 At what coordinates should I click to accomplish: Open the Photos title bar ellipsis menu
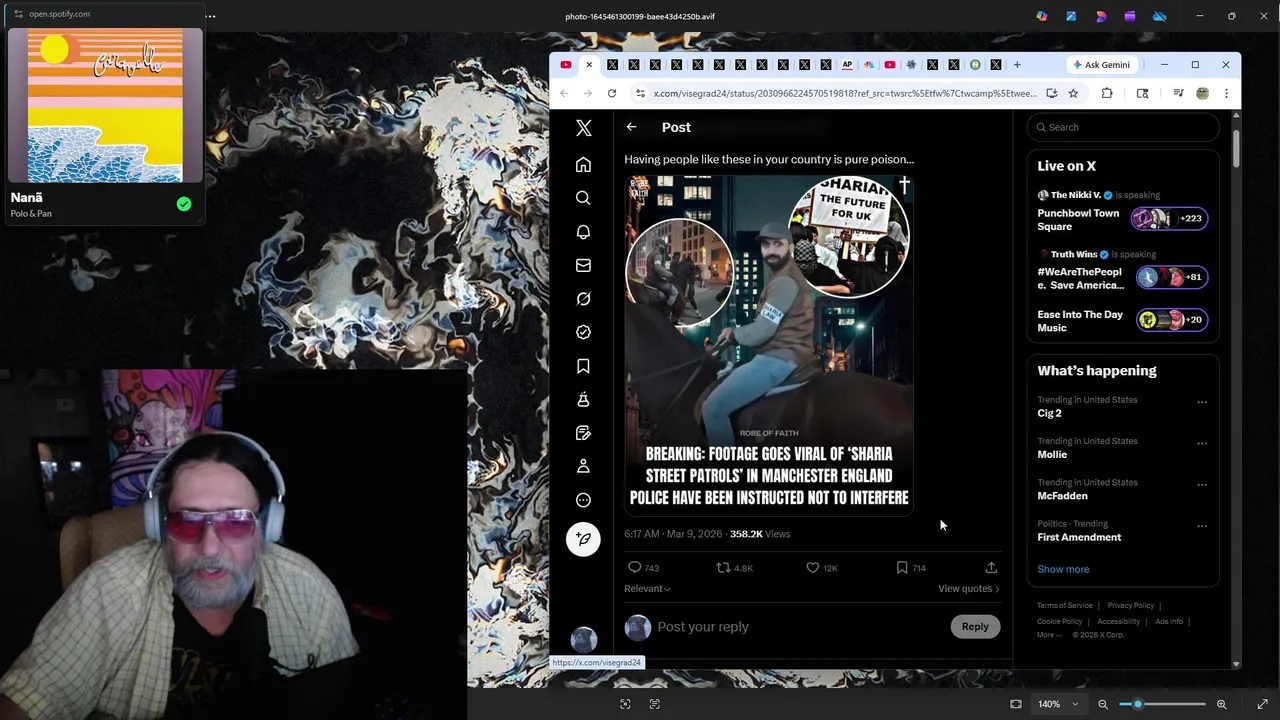pyautogui.click(x=210, y=16)
